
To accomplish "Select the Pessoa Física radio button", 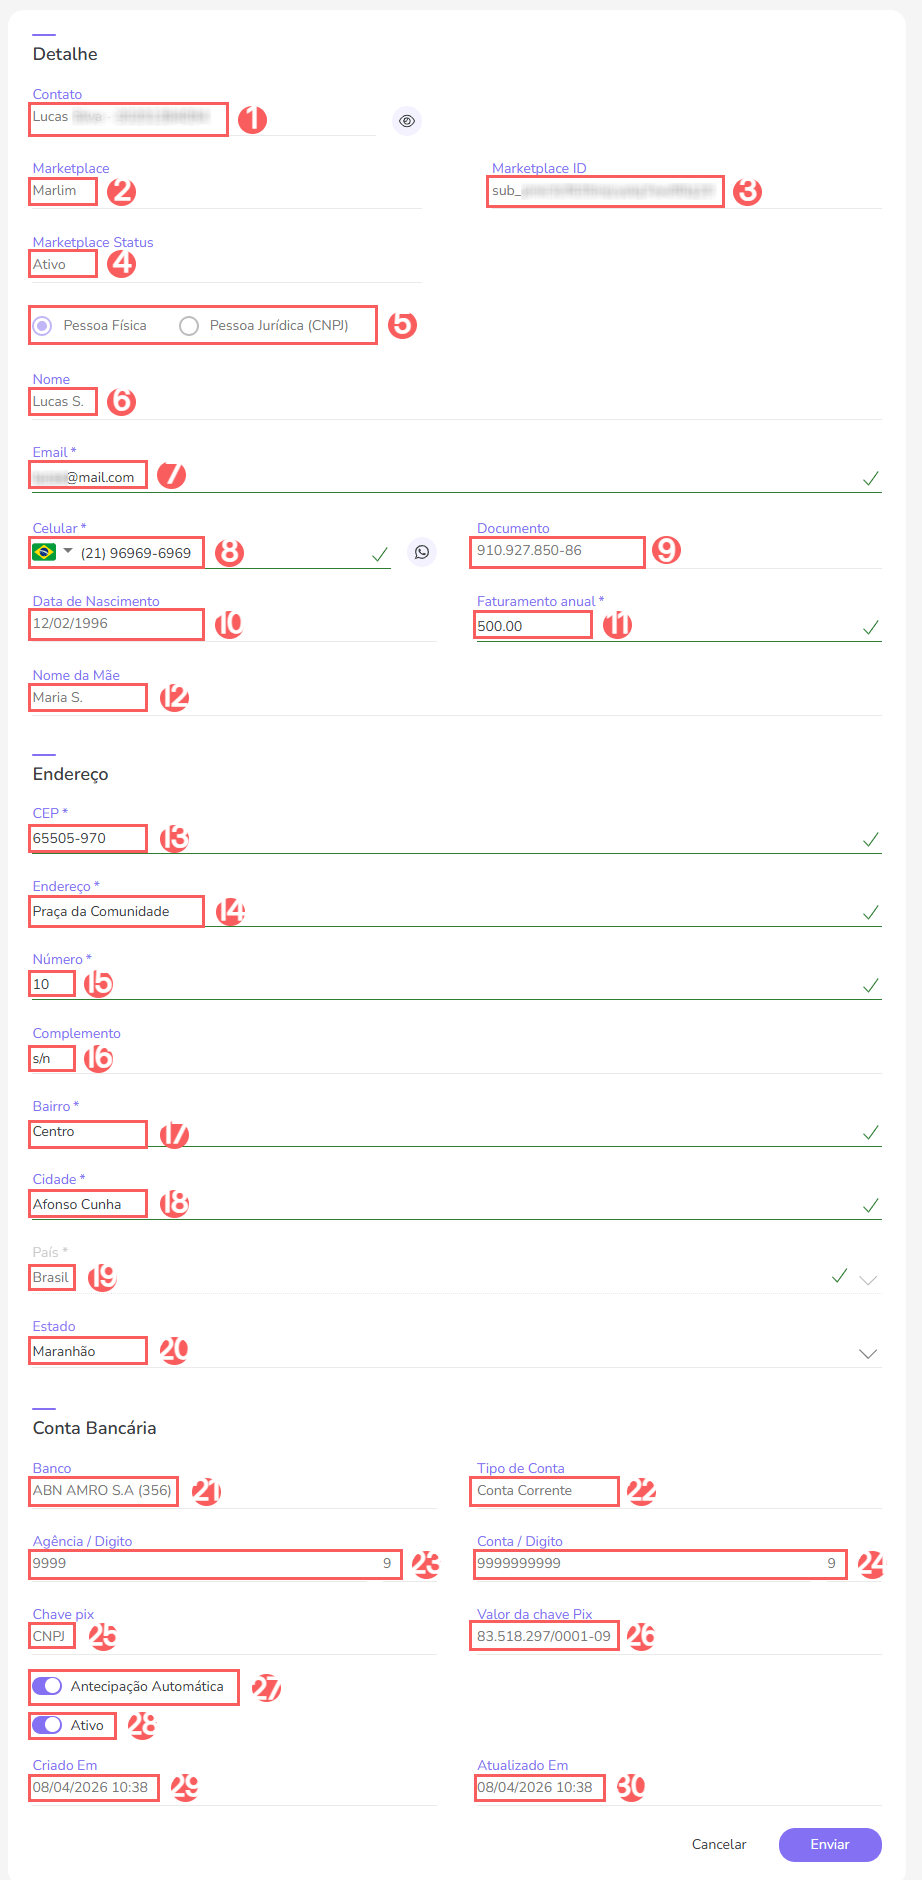I will [42, 325].
